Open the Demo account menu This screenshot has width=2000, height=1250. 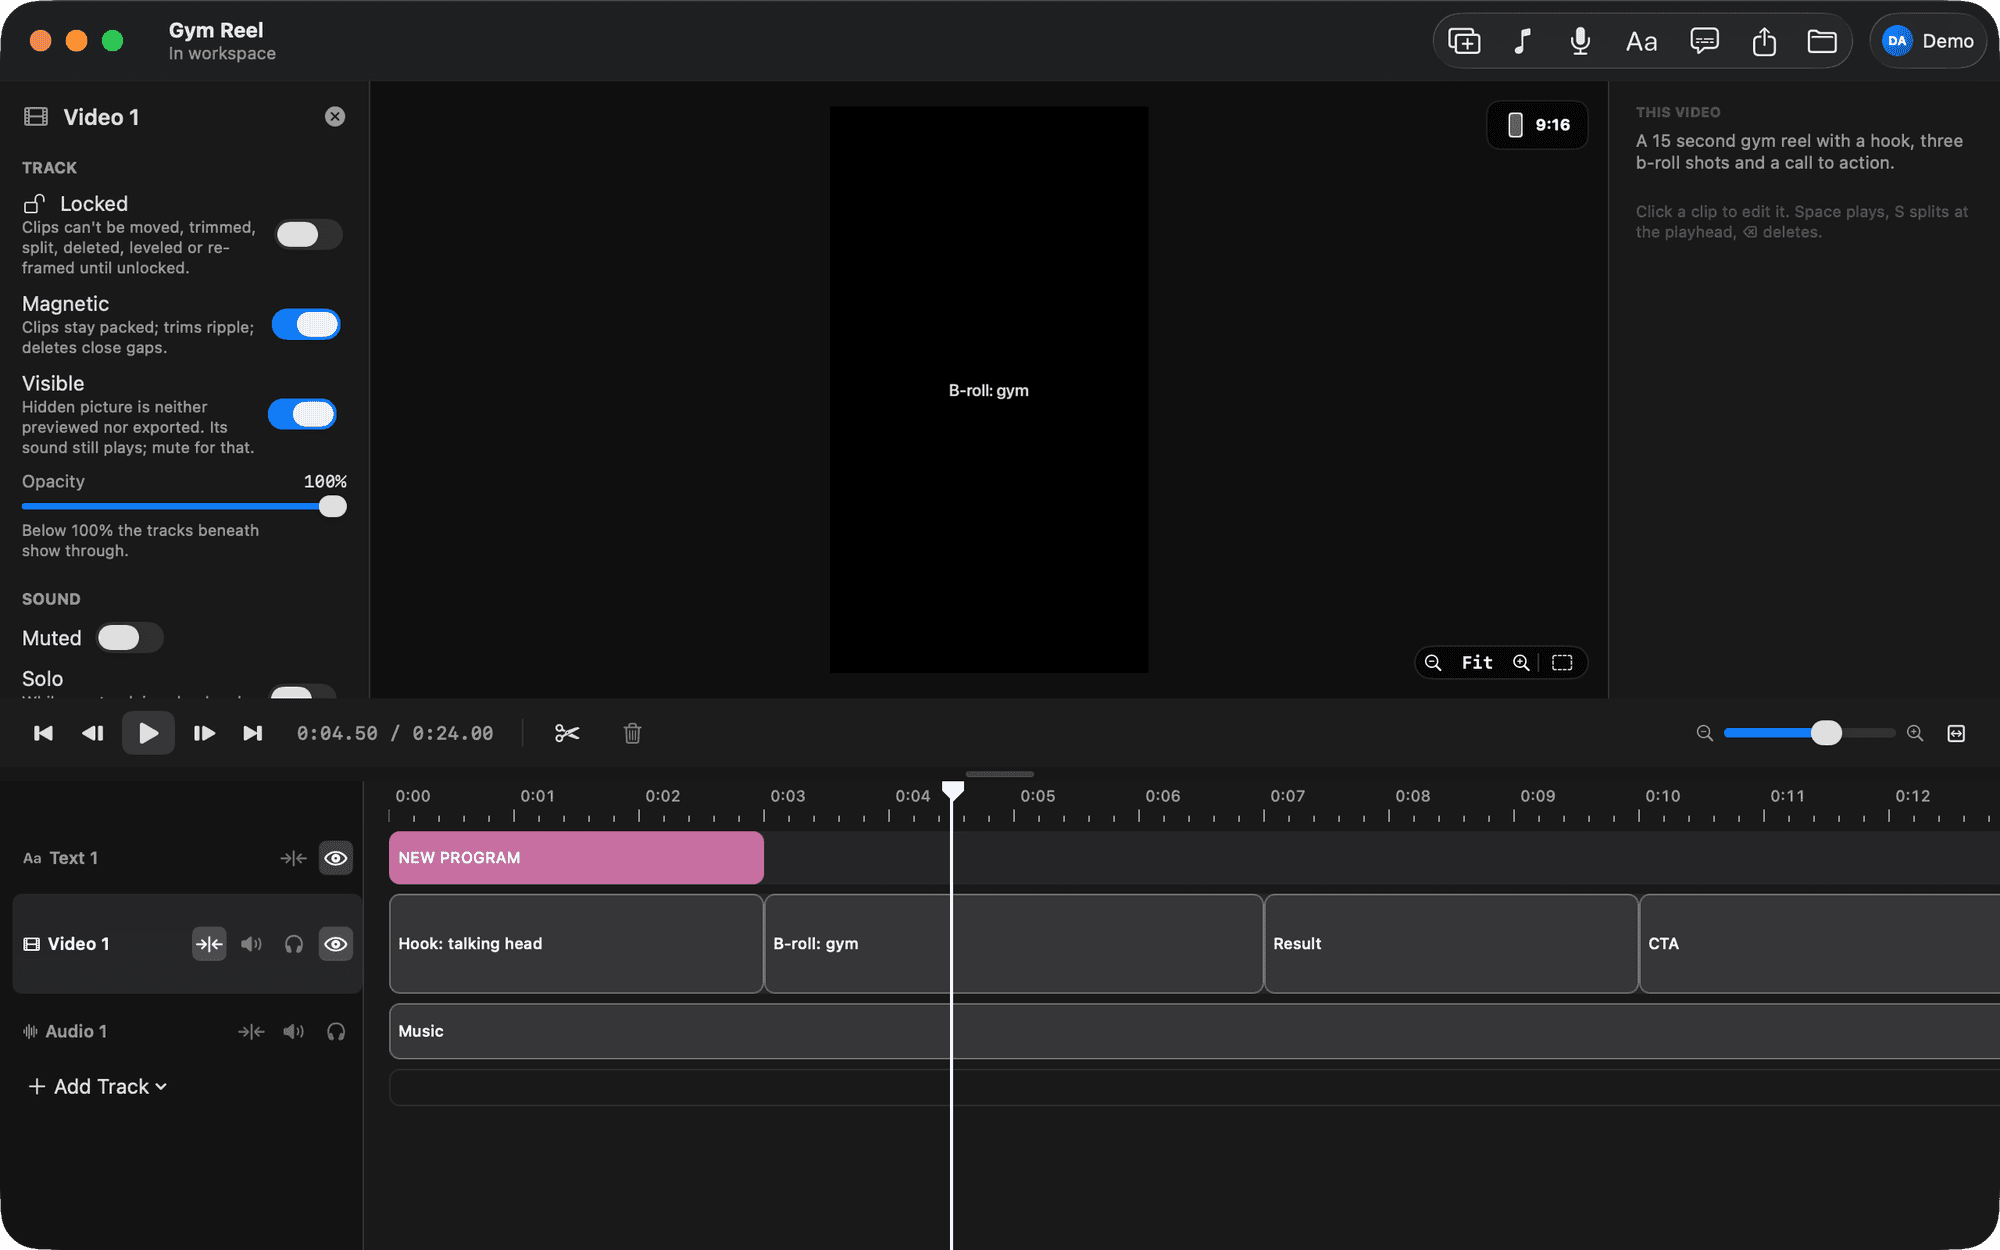(x=1927, y=41)
